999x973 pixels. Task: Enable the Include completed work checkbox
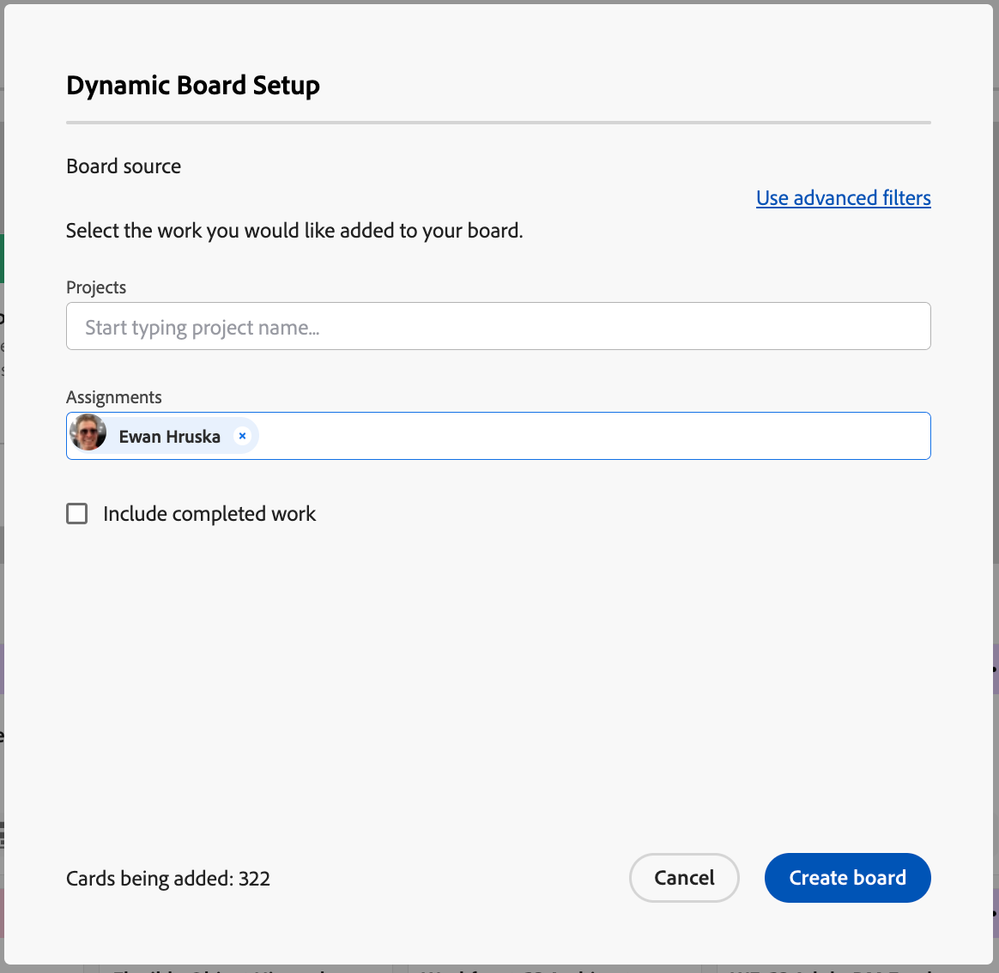pos(77,514)
